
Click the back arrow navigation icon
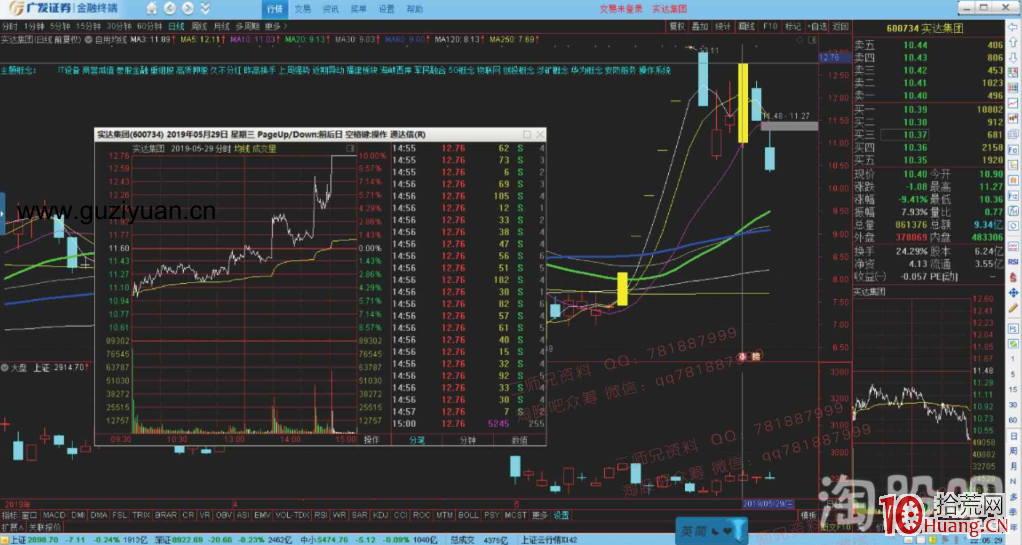(x=169, y=8)
